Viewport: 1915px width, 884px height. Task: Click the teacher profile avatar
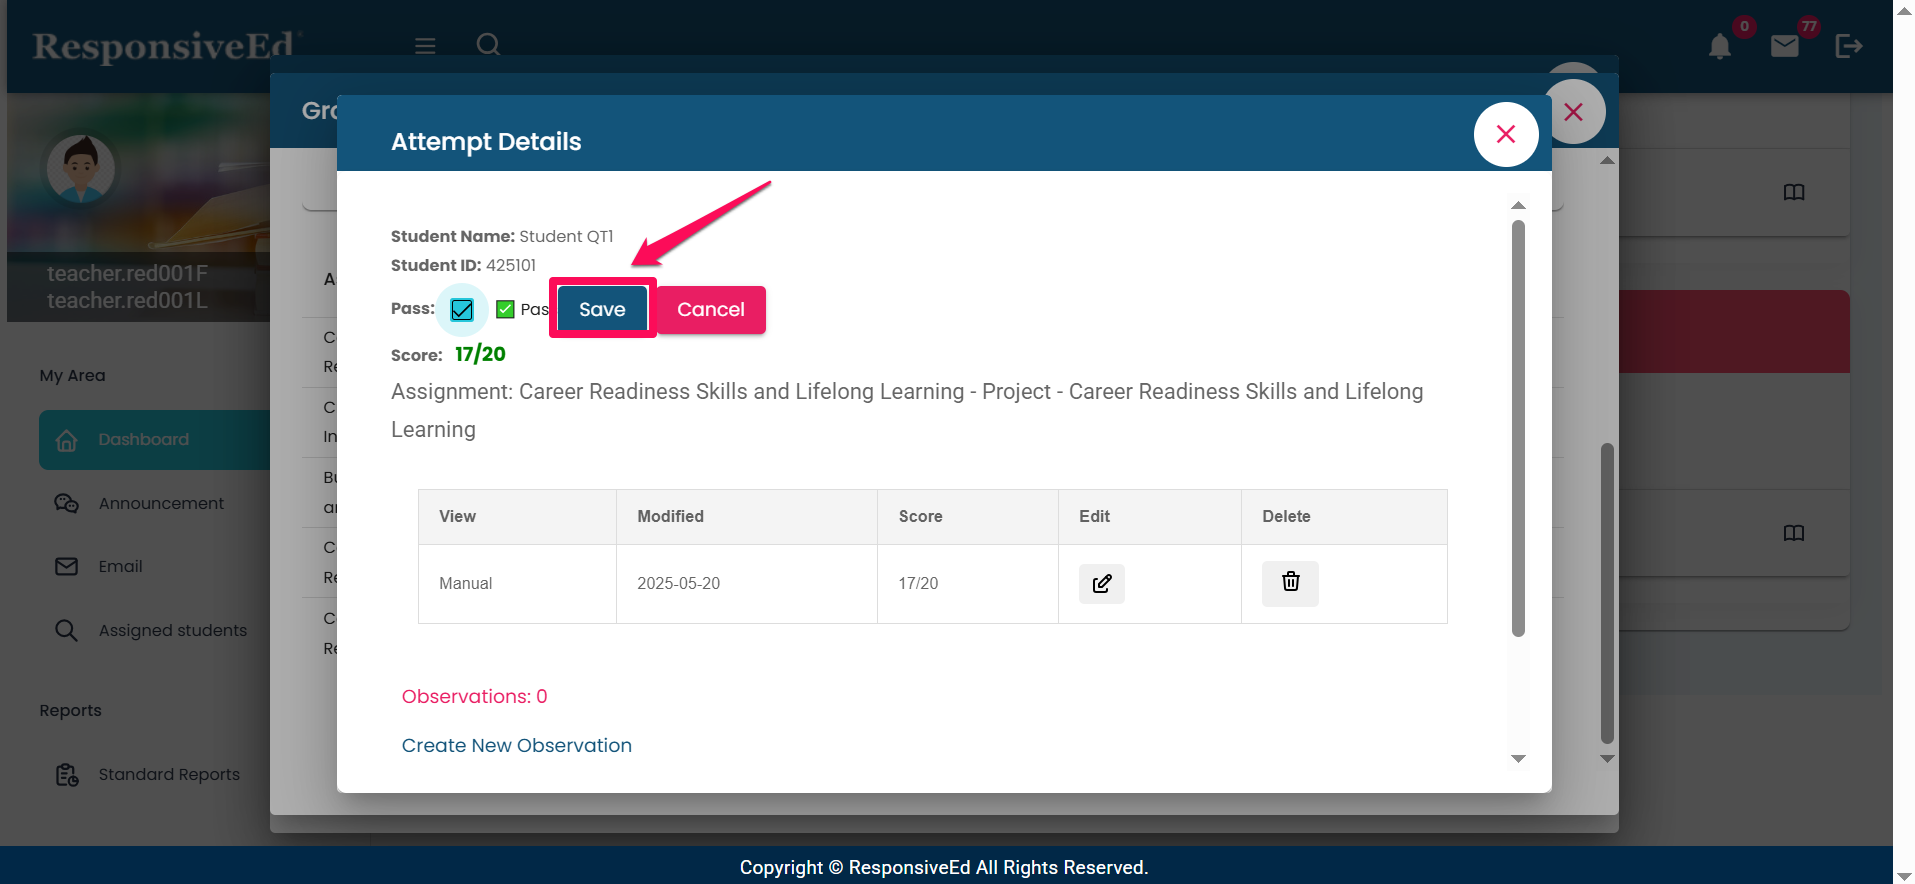81,168
